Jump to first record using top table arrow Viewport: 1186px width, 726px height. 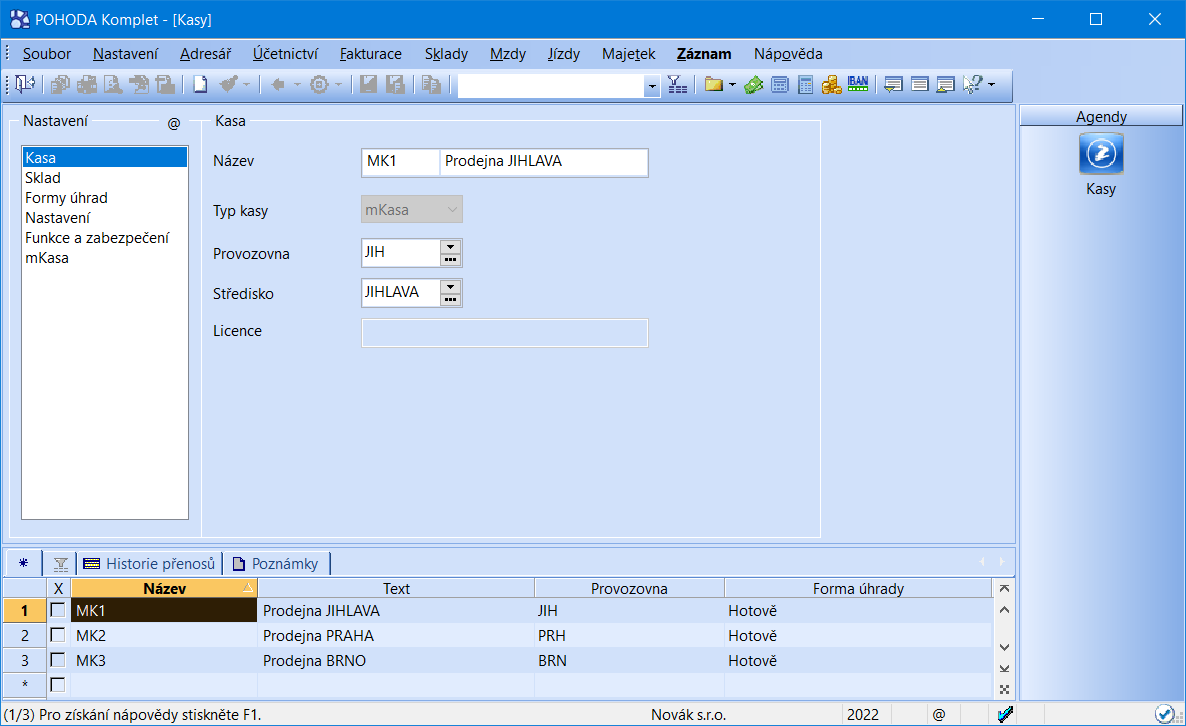point(1004,588)
